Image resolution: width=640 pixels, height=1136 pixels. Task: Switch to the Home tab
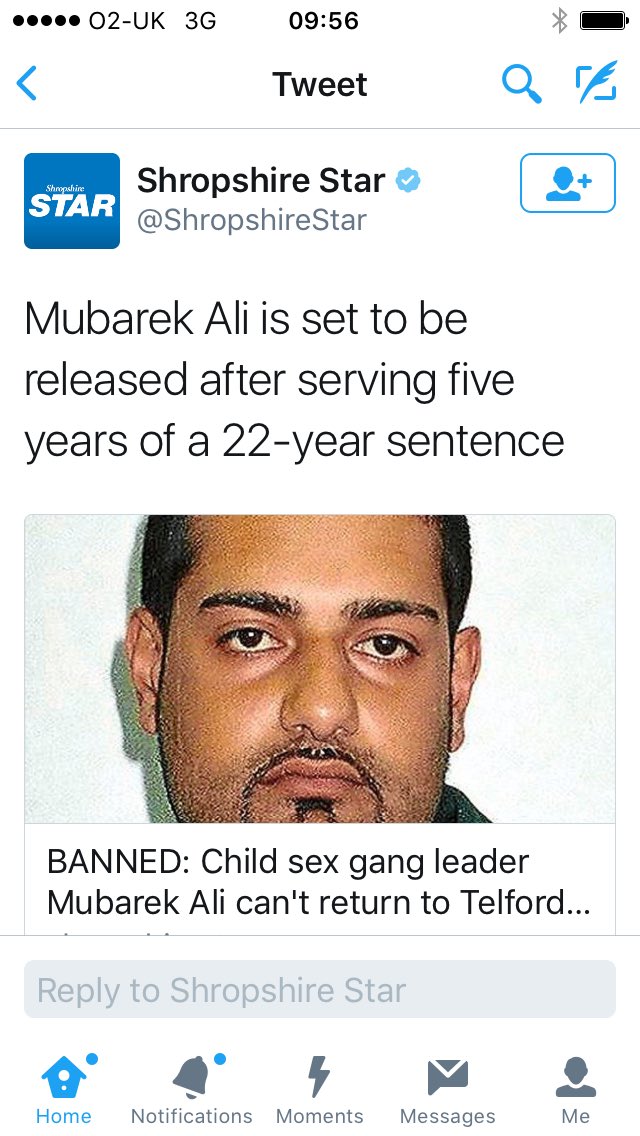click(x=64, y=1090)
